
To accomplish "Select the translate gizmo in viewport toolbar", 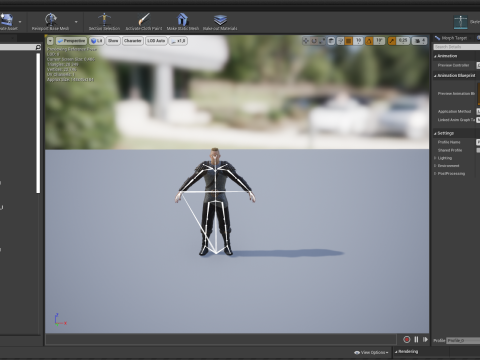I will (305, 41).
